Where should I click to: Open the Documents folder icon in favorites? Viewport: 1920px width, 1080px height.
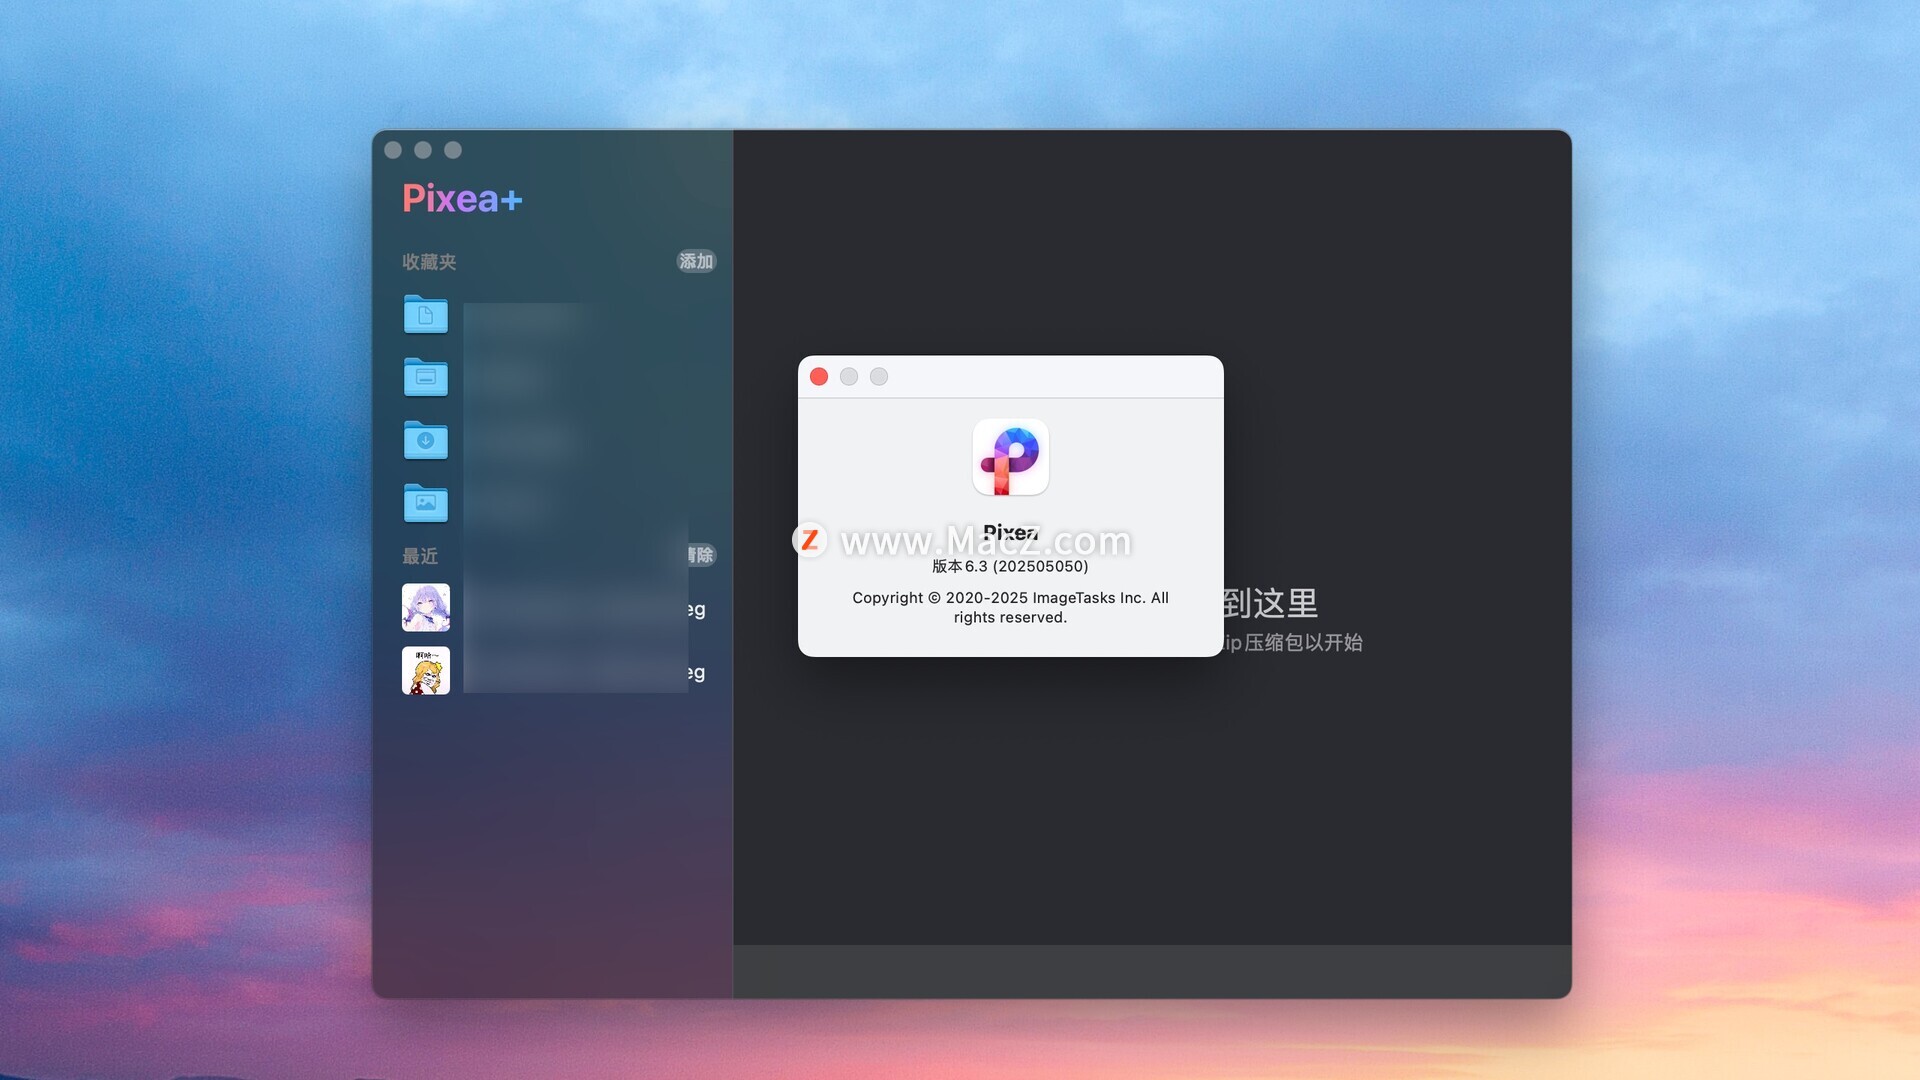tap(425, 314)
